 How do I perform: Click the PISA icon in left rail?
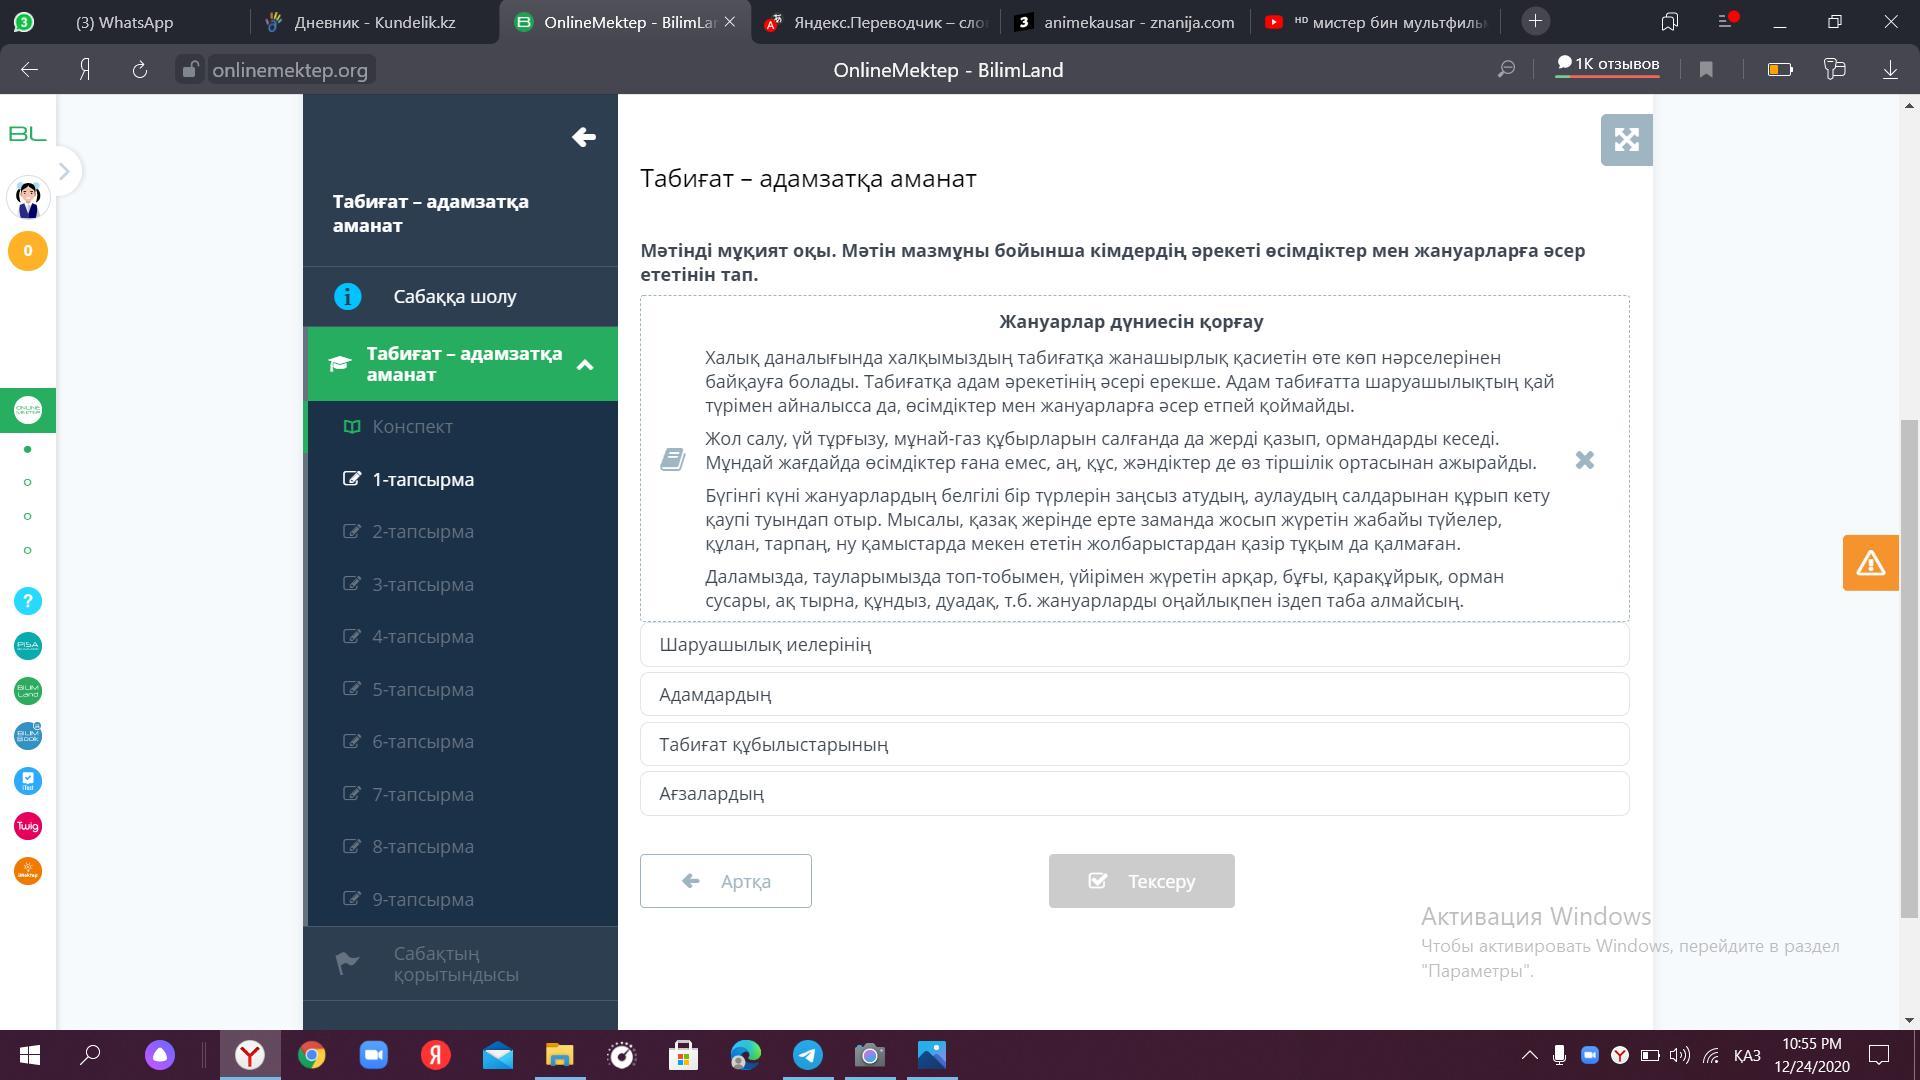pyautogui.click(x=28, y=646)
